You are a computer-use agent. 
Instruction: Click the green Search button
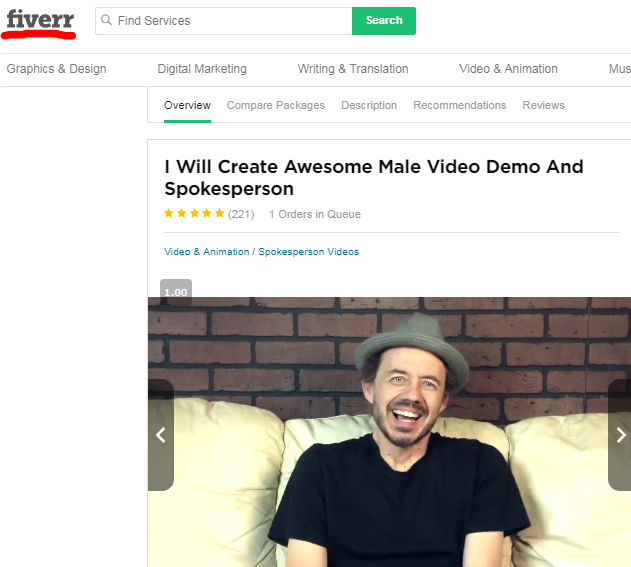(x=384, y=21)
